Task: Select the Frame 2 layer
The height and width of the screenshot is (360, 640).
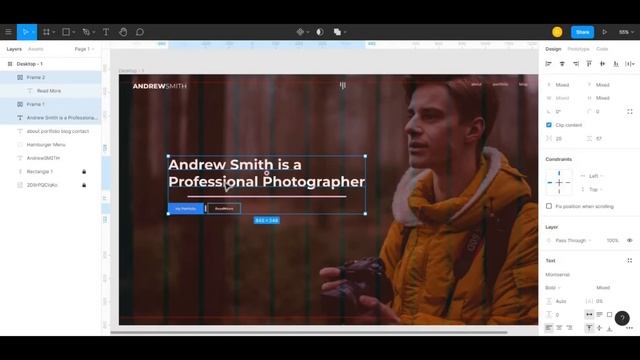Action: 51,77
